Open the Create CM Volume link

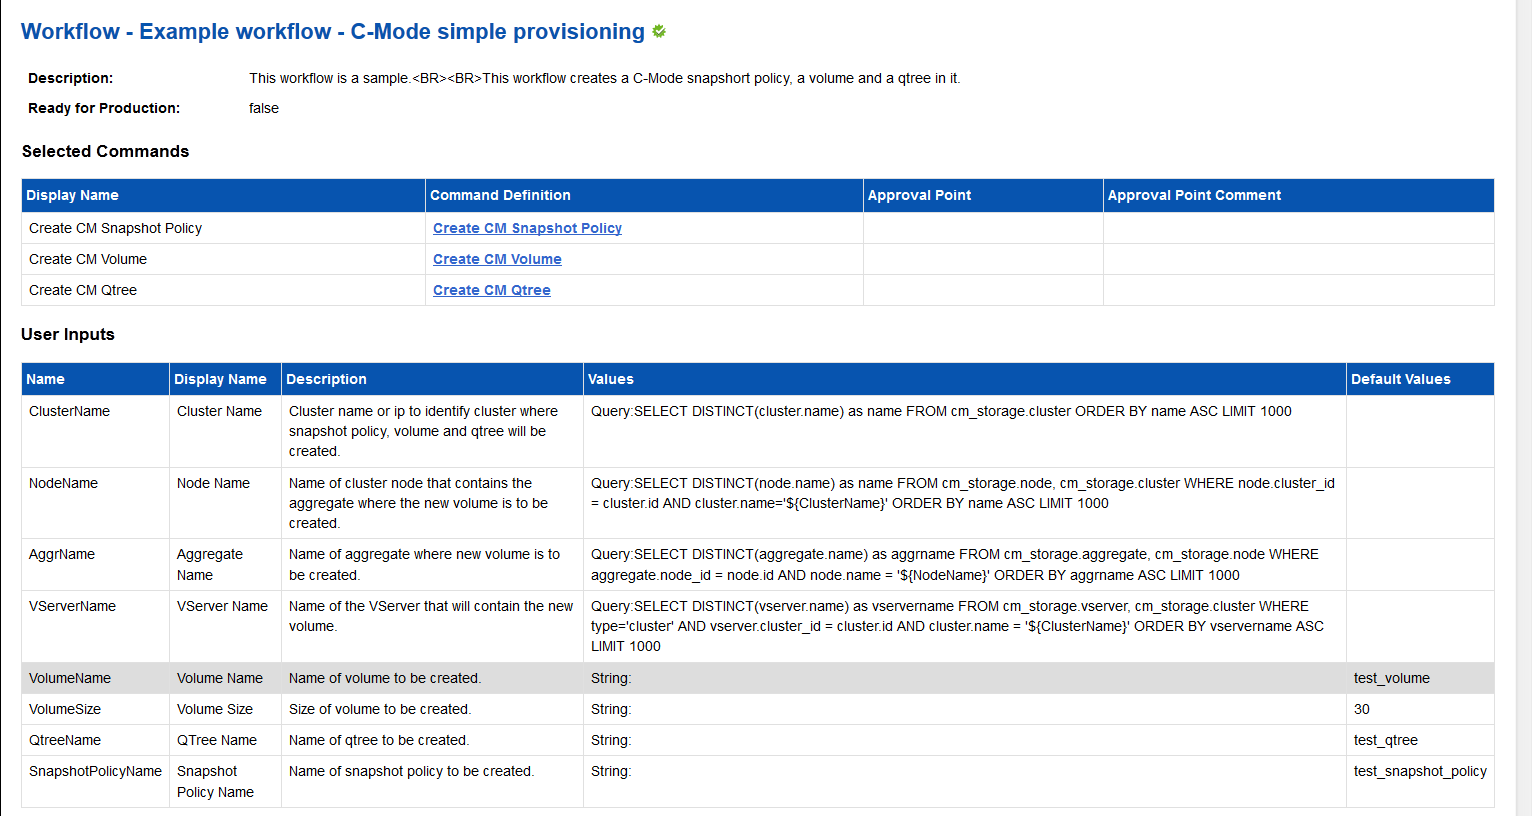[x=497, y=259]
